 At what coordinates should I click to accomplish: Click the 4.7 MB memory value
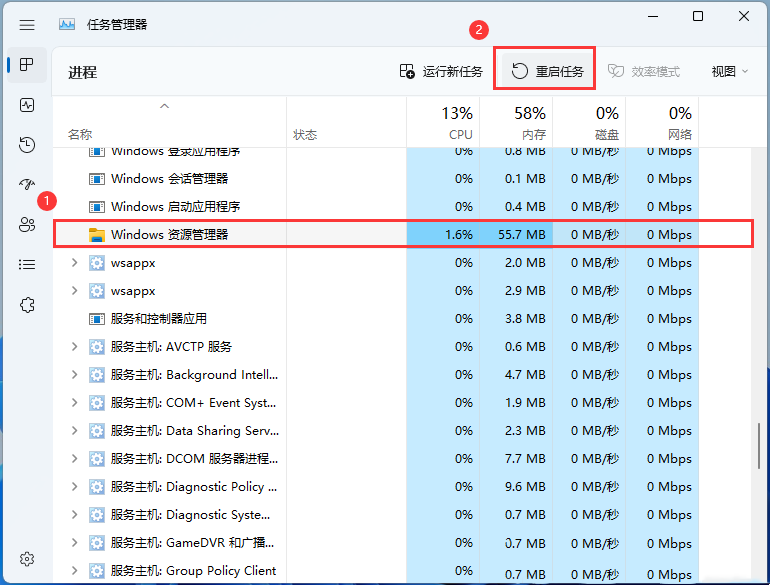coord(525,375)
